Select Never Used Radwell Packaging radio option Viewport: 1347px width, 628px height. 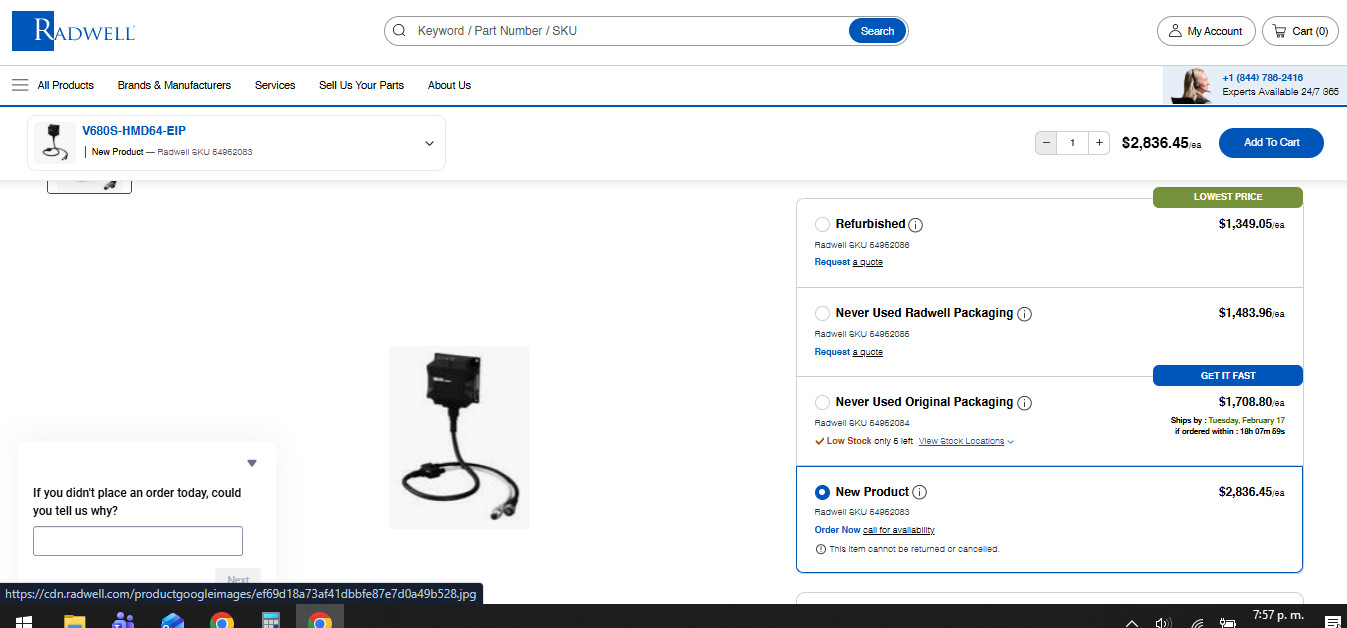pyautogui.click(x=822, y=314)
